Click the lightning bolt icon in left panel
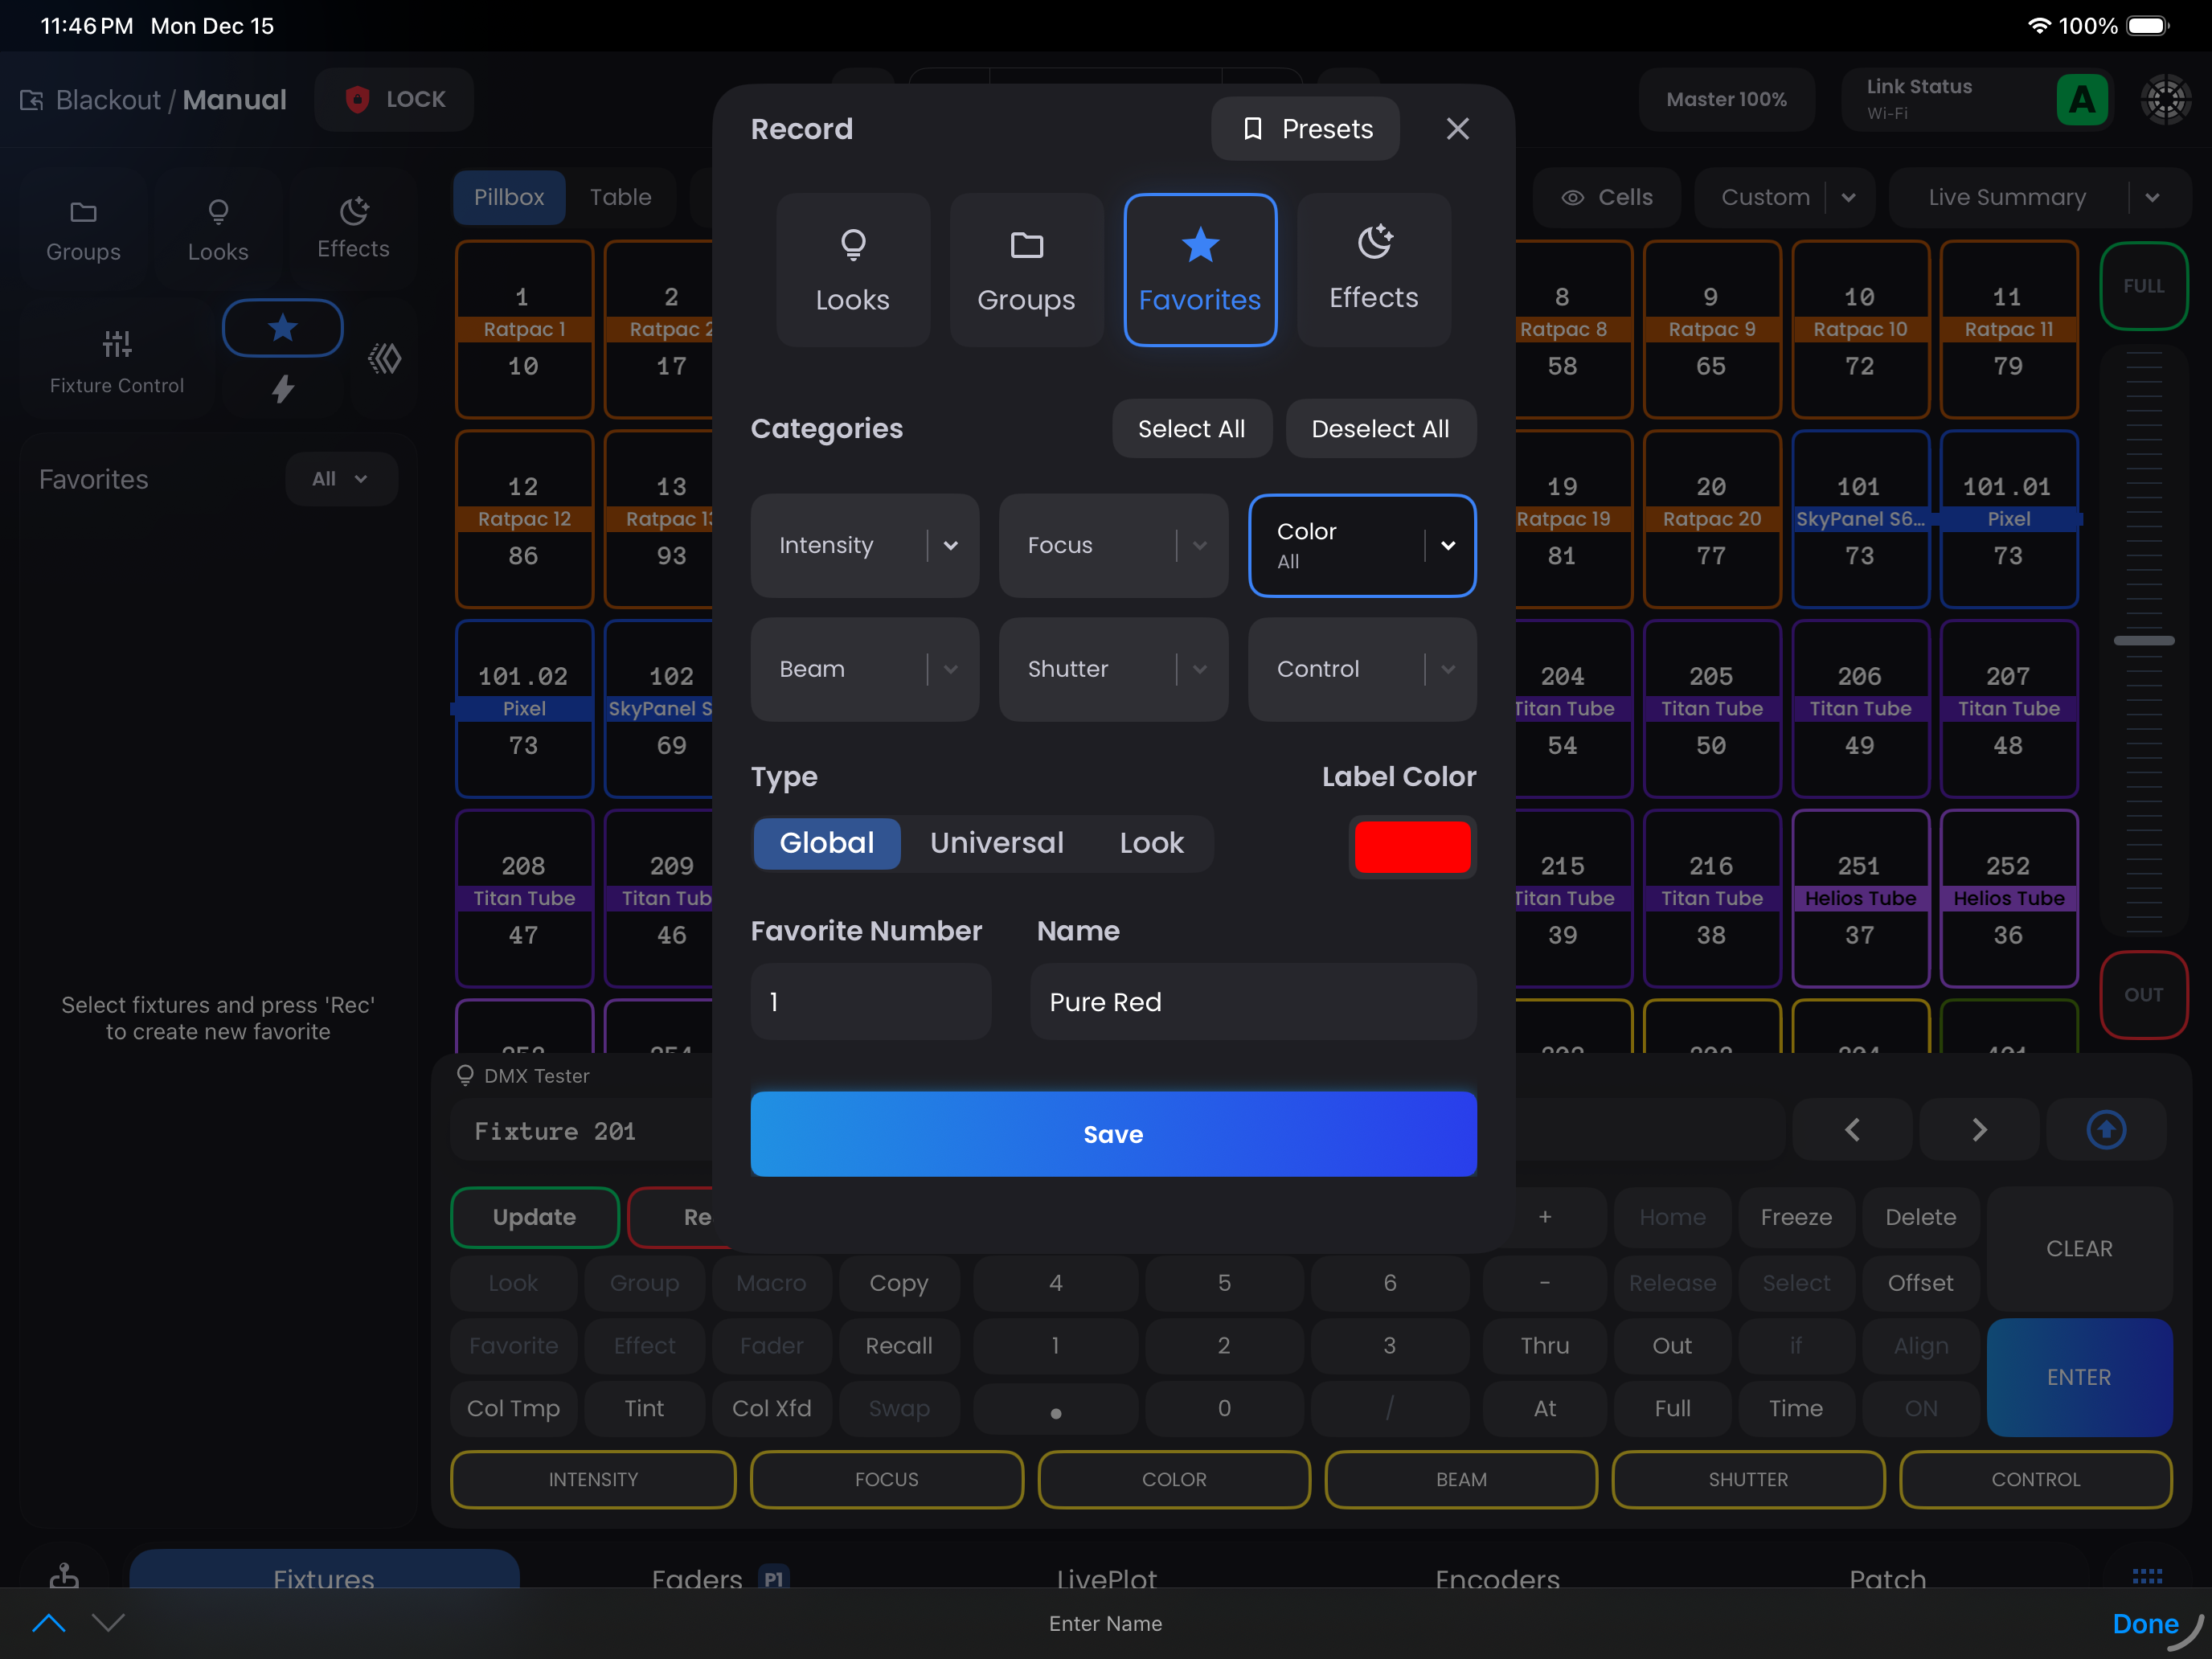This screenshot has height=1659, width=2212. [283, 389]
